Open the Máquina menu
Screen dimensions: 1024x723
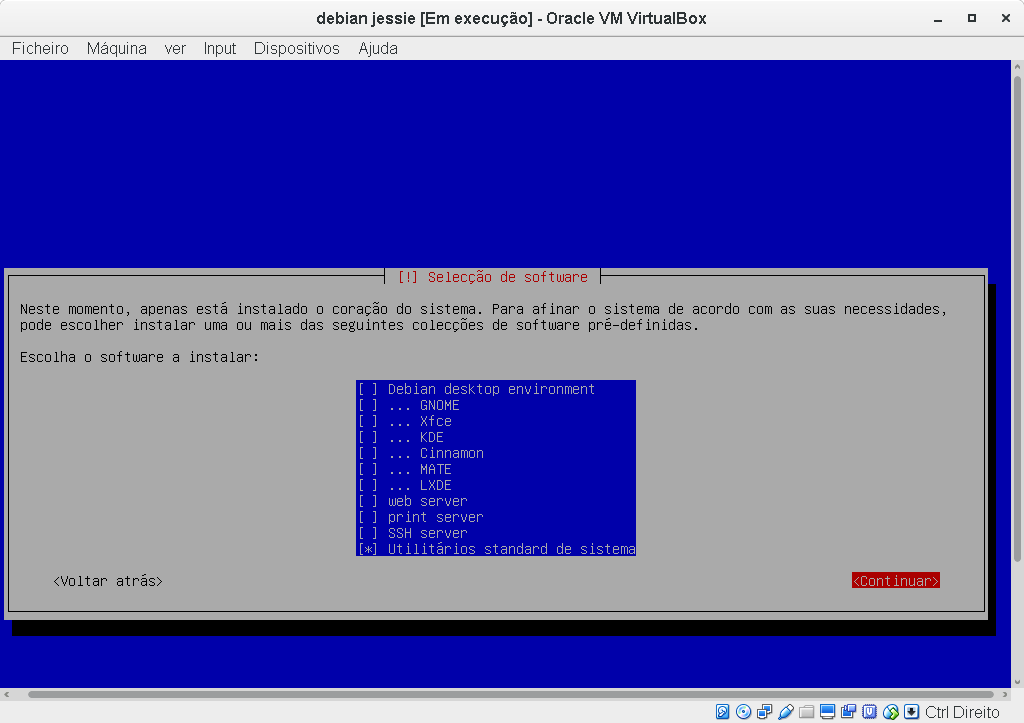tap(116, 48)
